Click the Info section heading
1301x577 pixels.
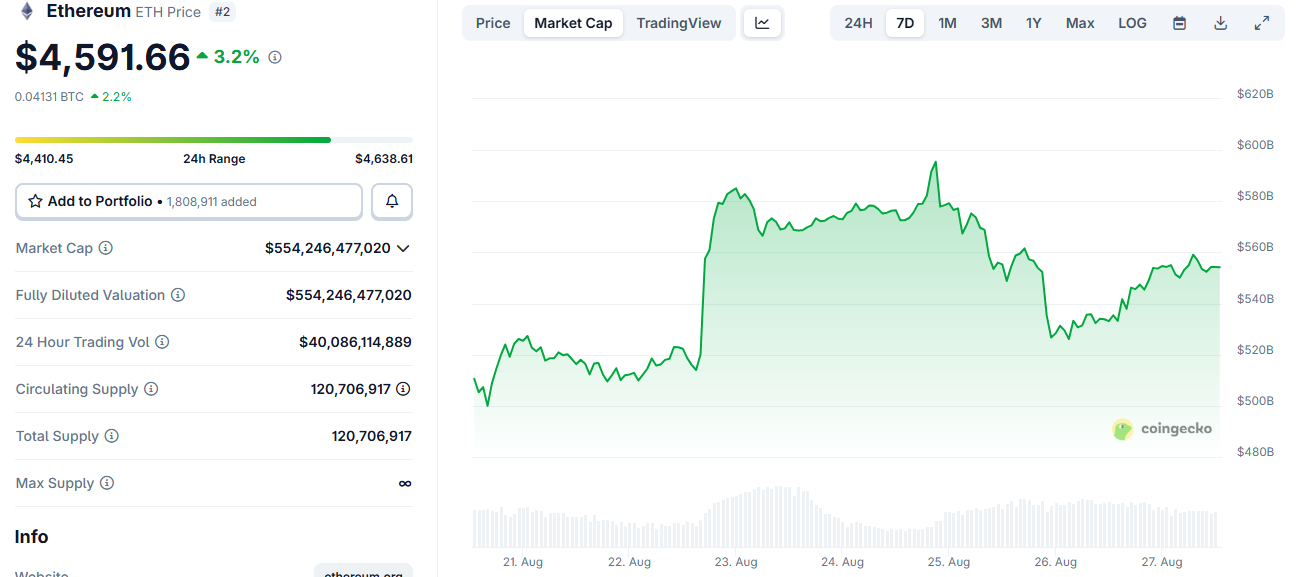click(x=31, y=537)
